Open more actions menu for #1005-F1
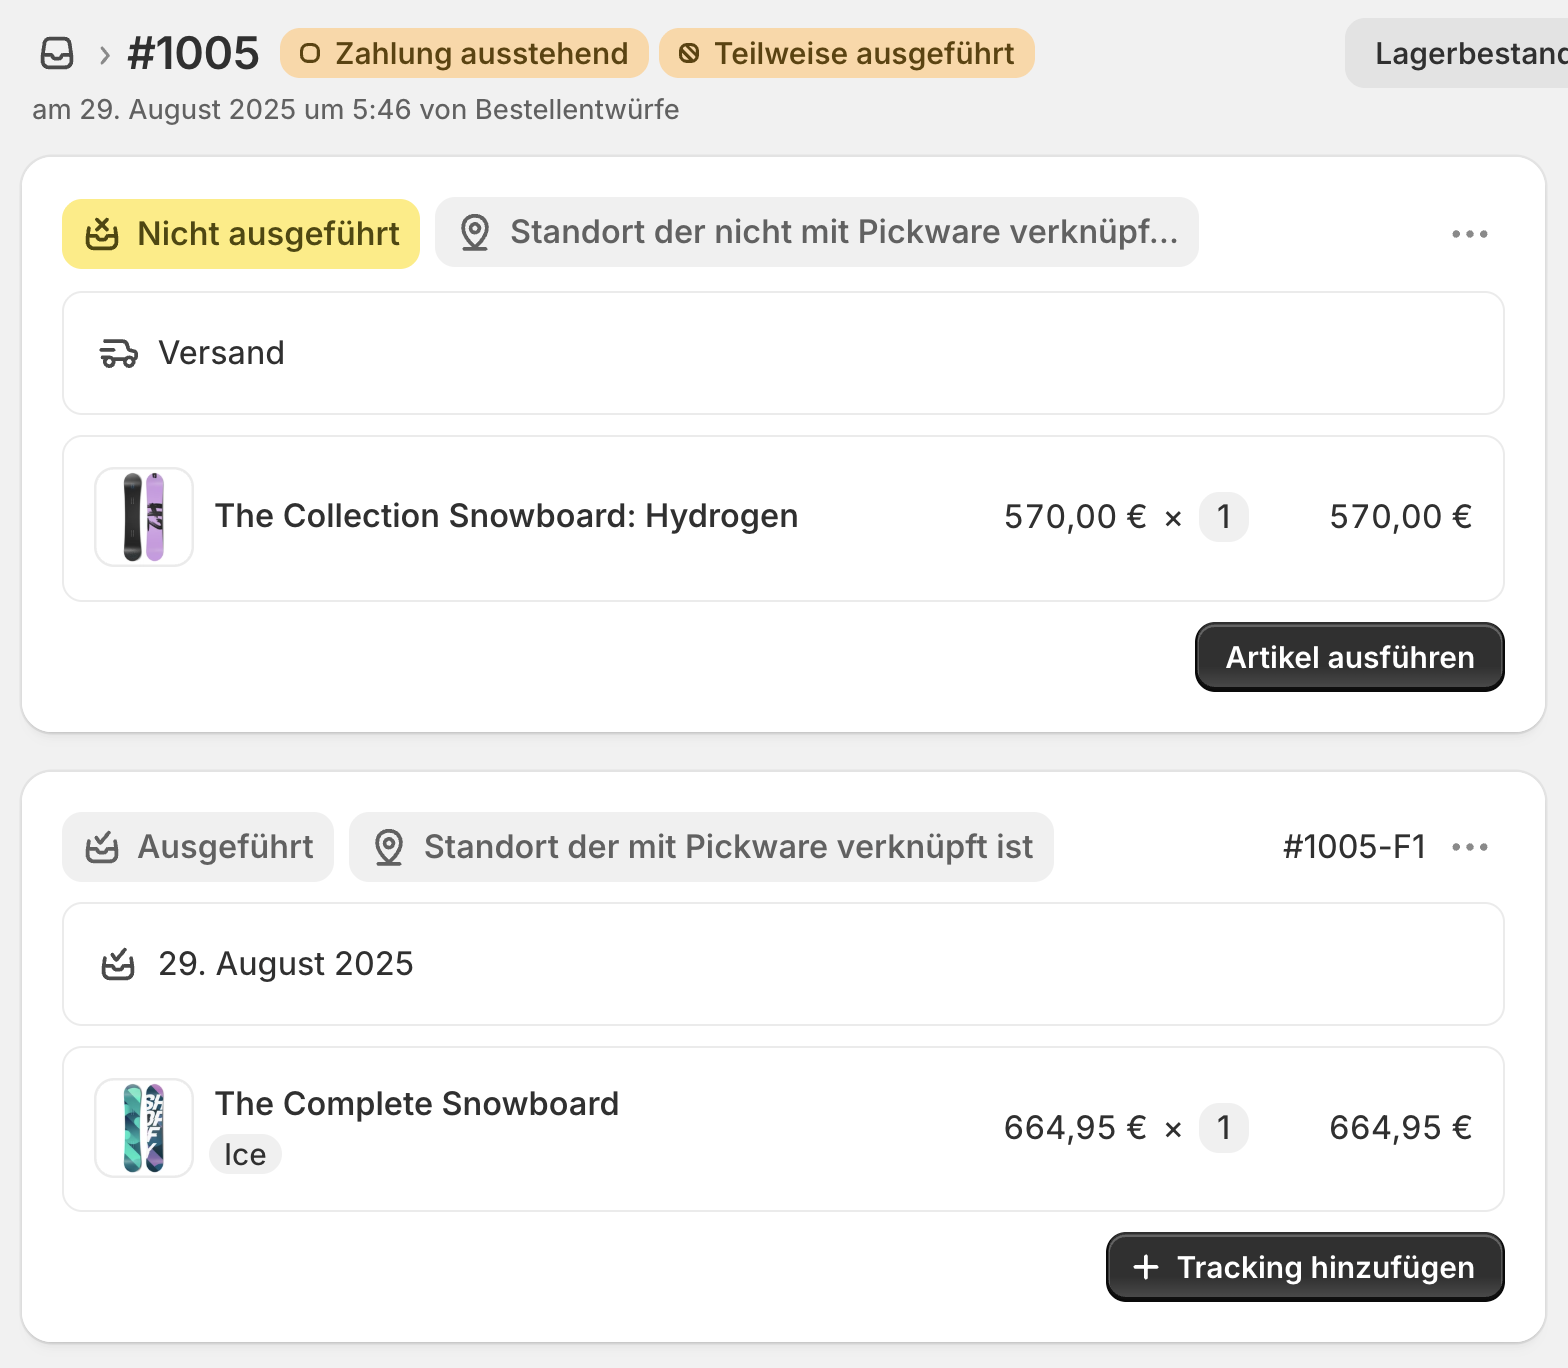Viewport: 1568px width, 1368px height. [x=1469, y=847]
